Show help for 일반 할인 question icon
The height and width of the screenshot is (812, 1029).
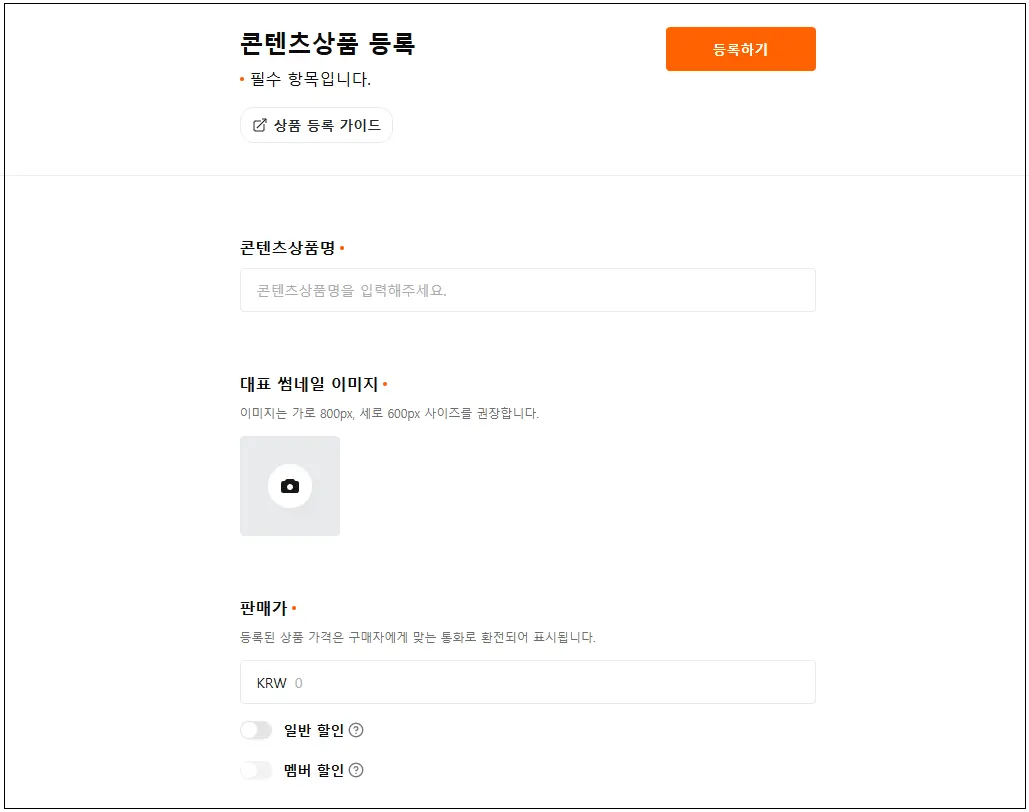[356, 731]
